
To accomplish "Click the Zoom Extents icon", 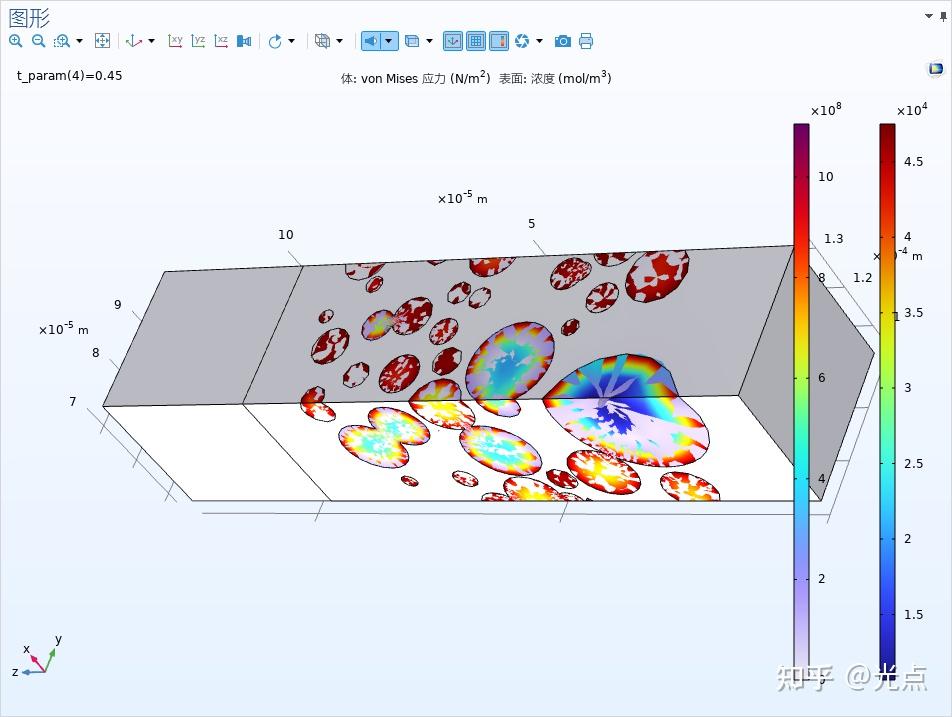I will coord(102,41).
